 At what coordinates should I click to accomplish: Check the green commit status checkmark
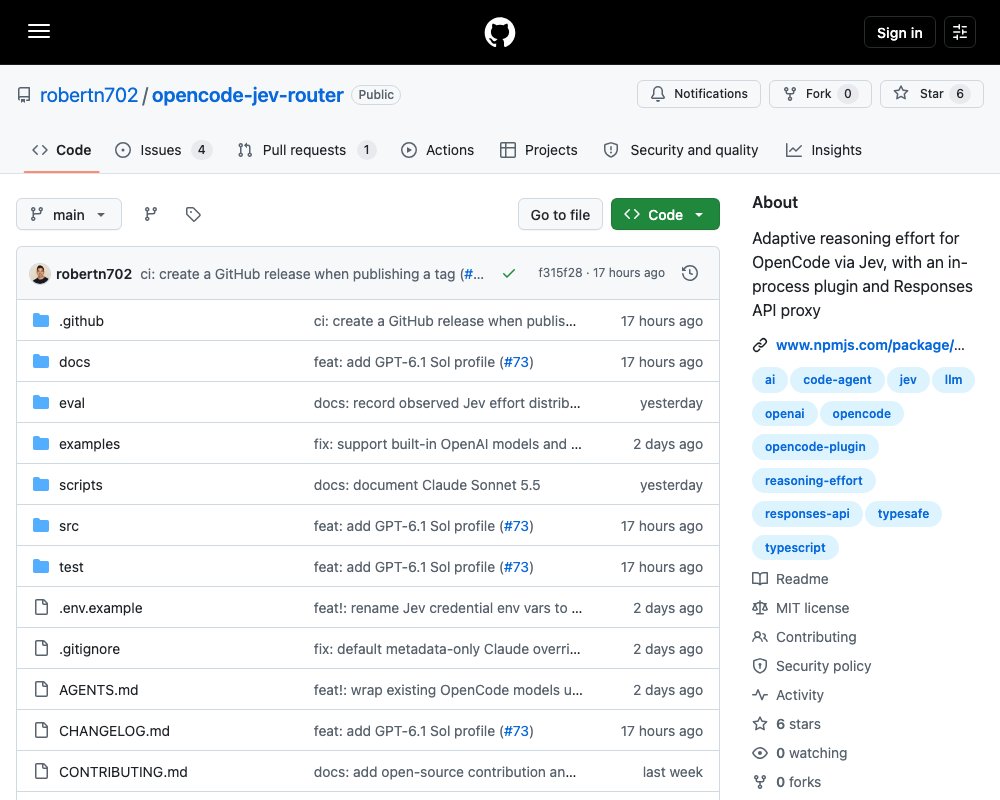click(508, 274)
